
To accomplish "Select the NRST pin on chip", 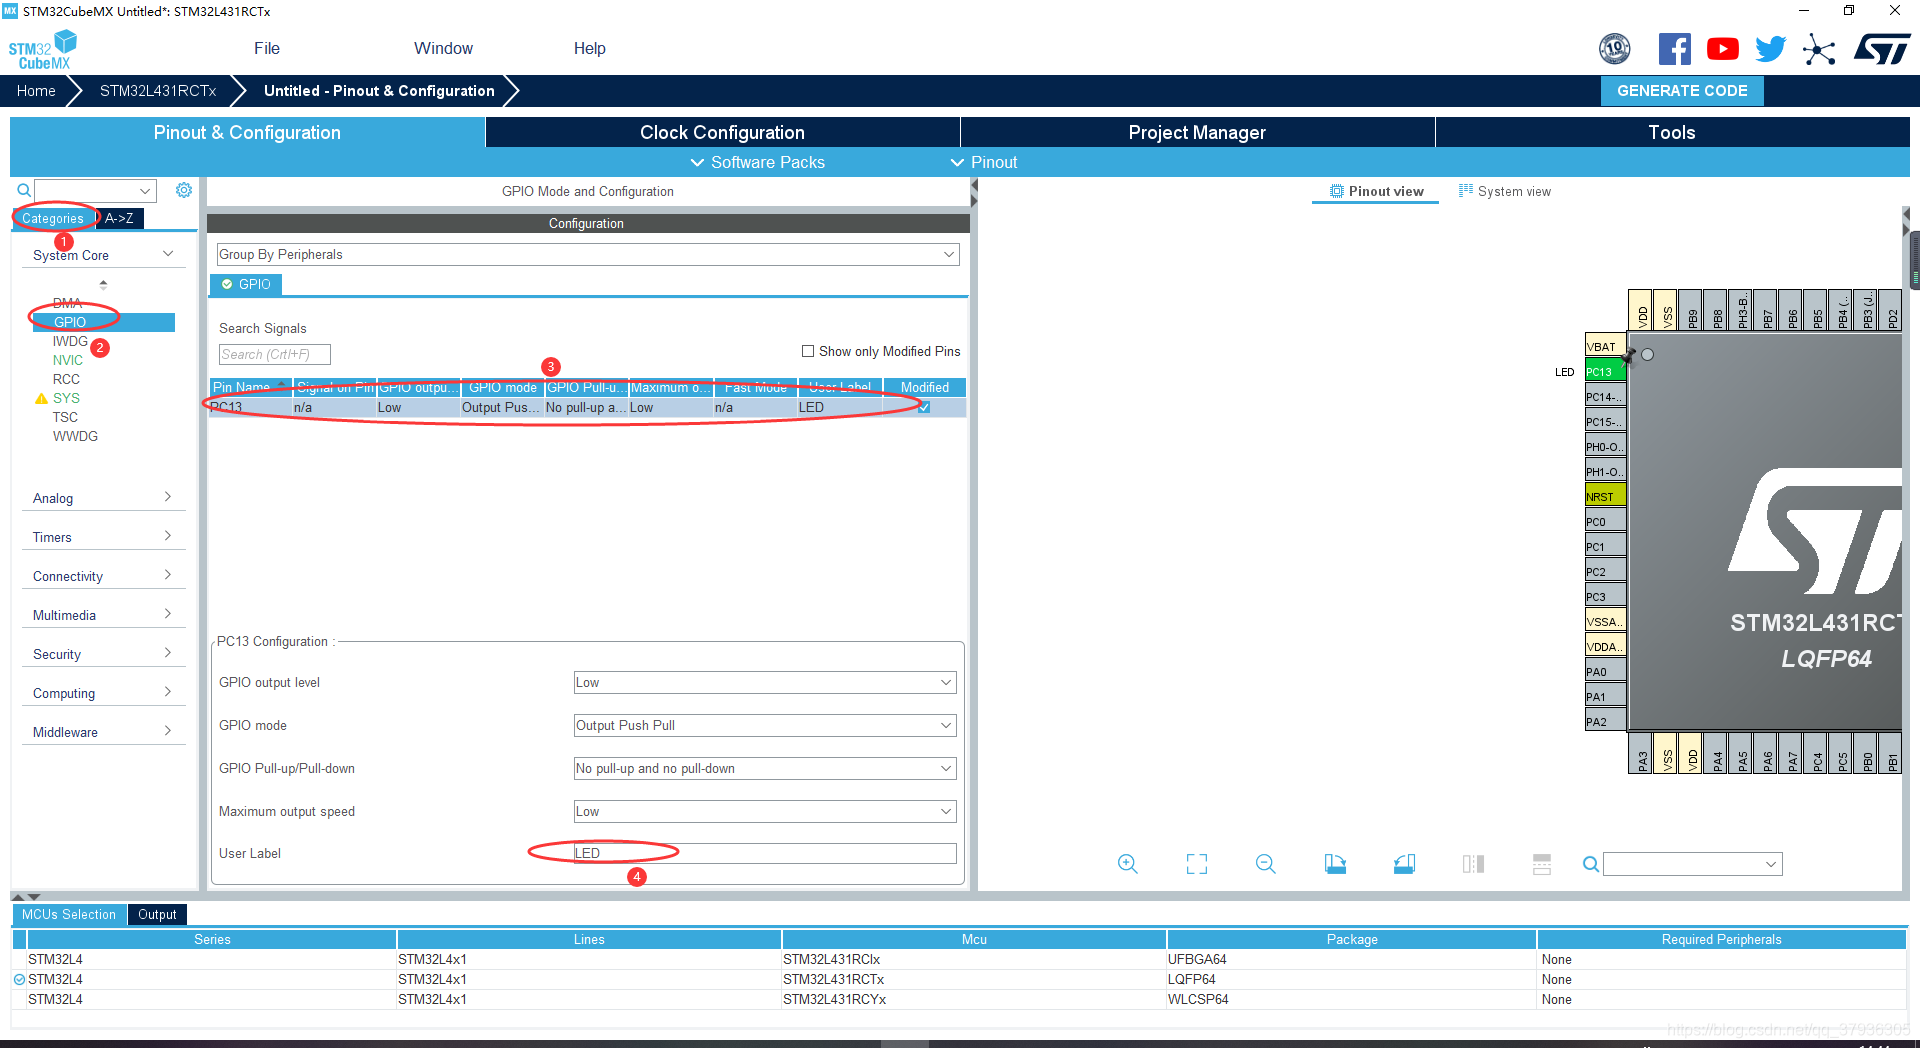I will [x=1606, y=497].
